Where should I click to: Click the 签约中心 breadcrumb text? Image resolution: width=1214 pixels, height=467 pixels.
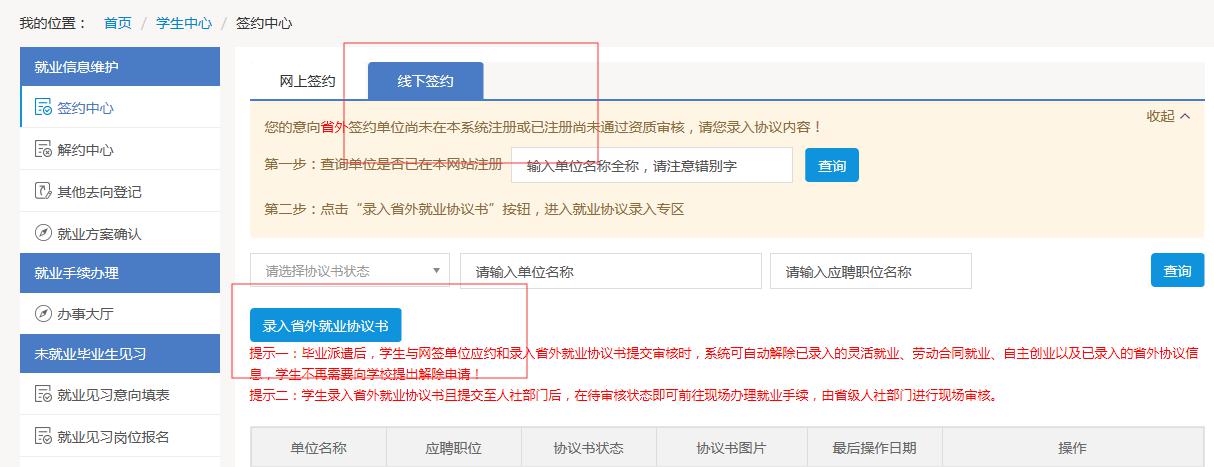(264, 22)
